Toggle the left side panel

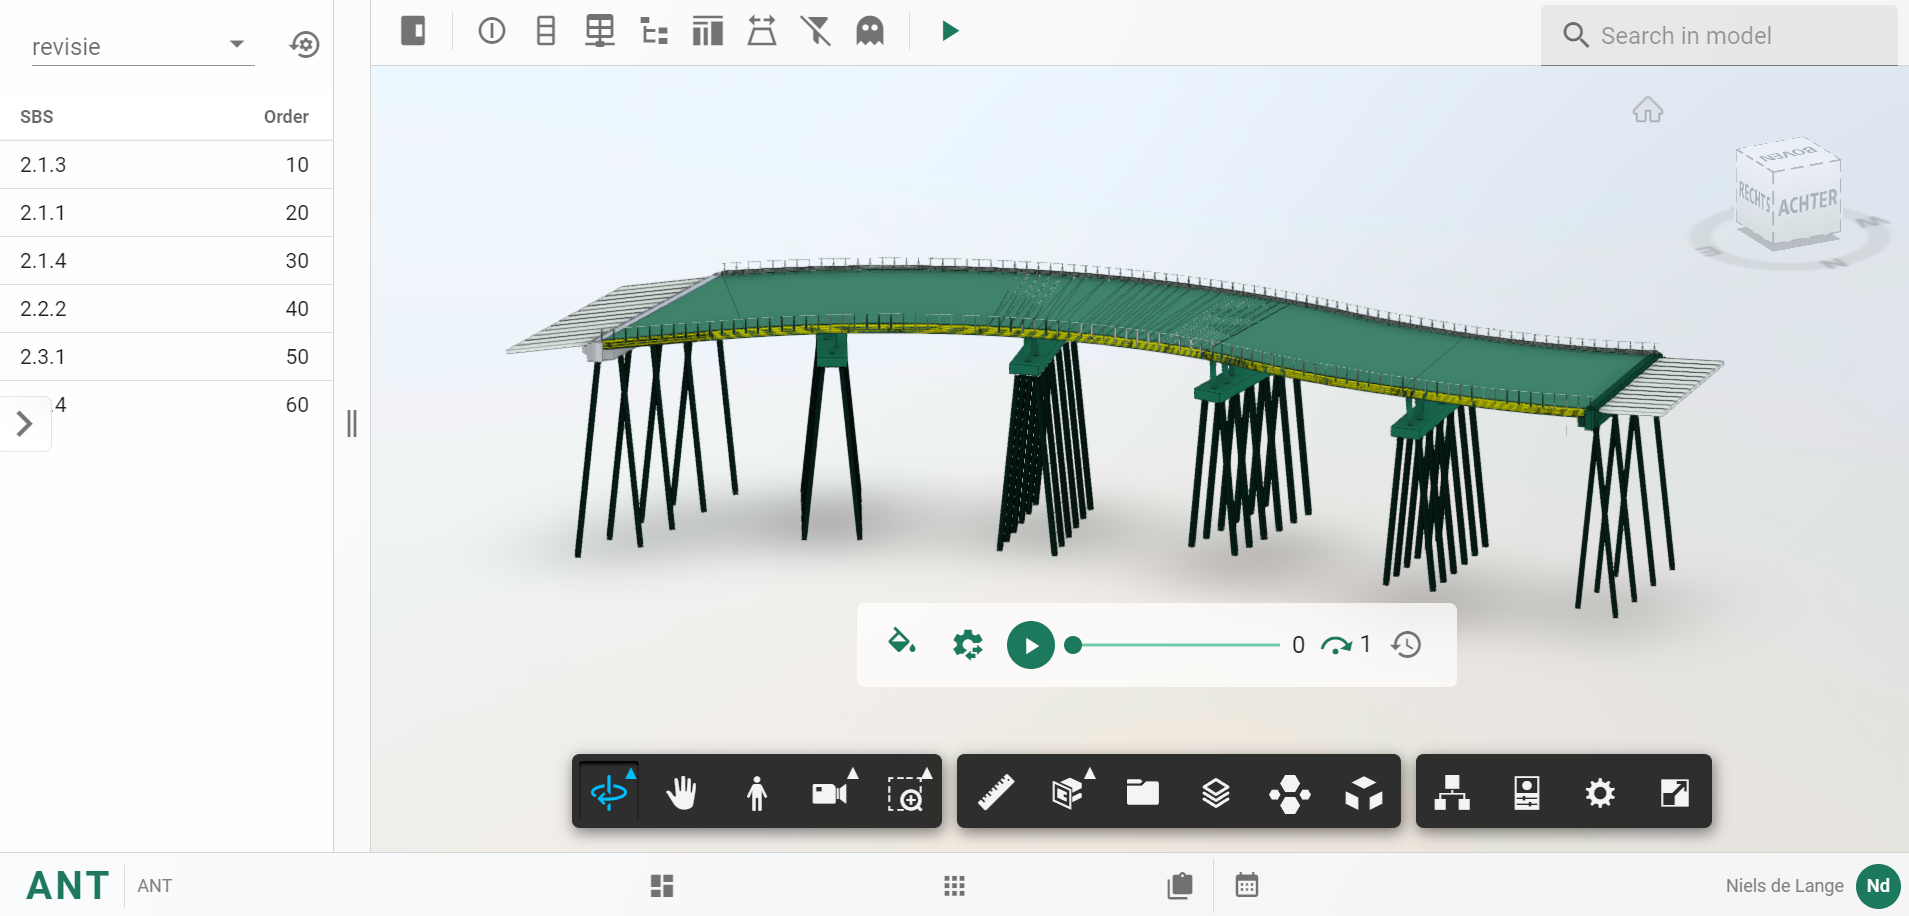pos(413,32)
